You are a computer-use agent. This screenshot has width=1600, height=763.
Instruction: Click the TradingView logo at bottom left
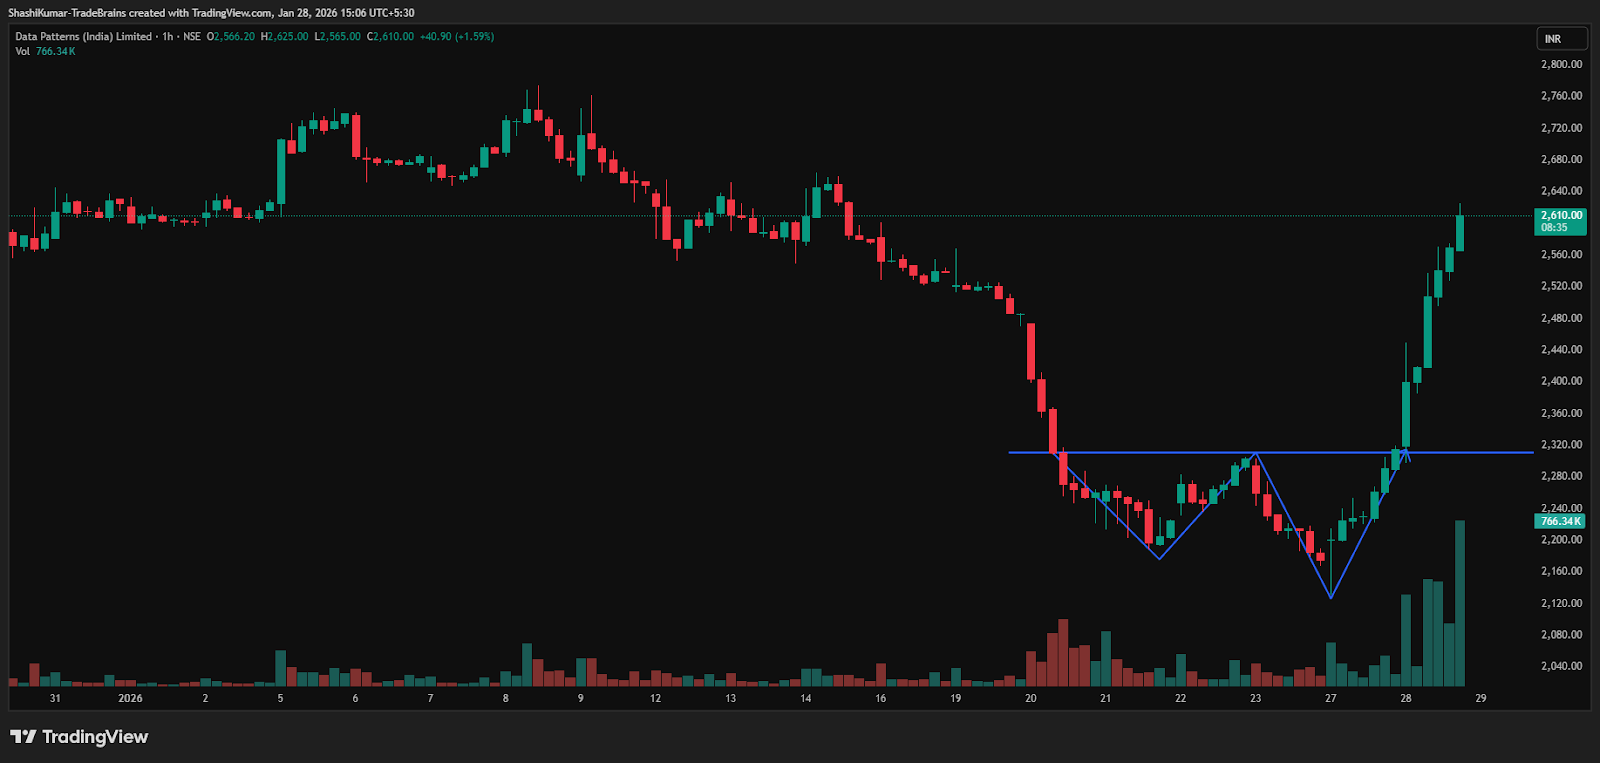click(x=79, y=737)
